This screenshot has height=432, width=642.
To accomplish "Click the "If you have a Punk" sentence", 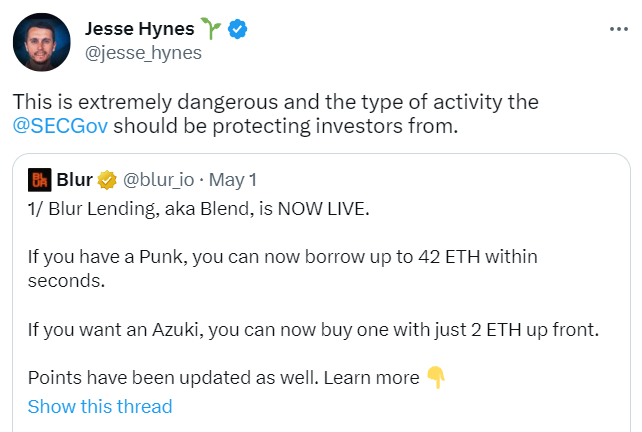I will [x=282, y=257].
